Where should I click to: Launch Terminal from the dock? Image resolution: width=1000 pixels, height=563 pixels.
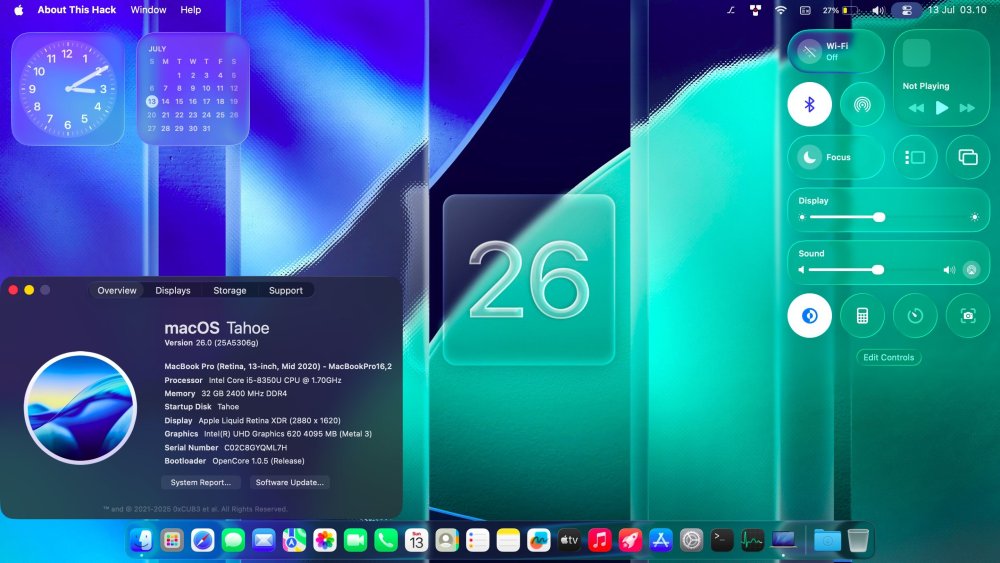tap(722, 541)
